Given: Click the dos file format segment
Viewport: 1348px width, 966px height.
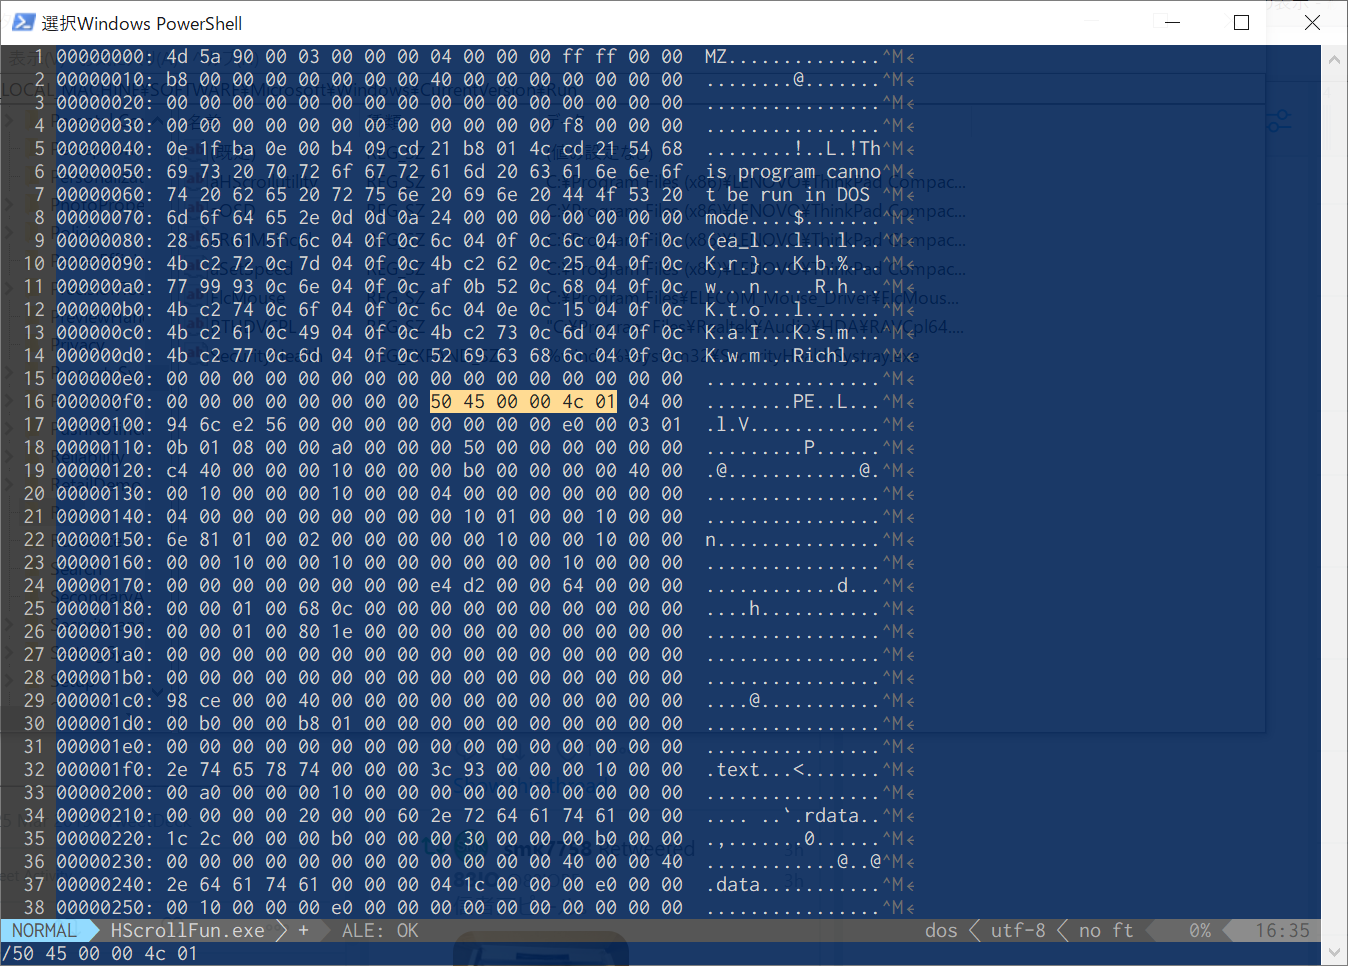Looking at the screenshot, I should coord(941,931).
